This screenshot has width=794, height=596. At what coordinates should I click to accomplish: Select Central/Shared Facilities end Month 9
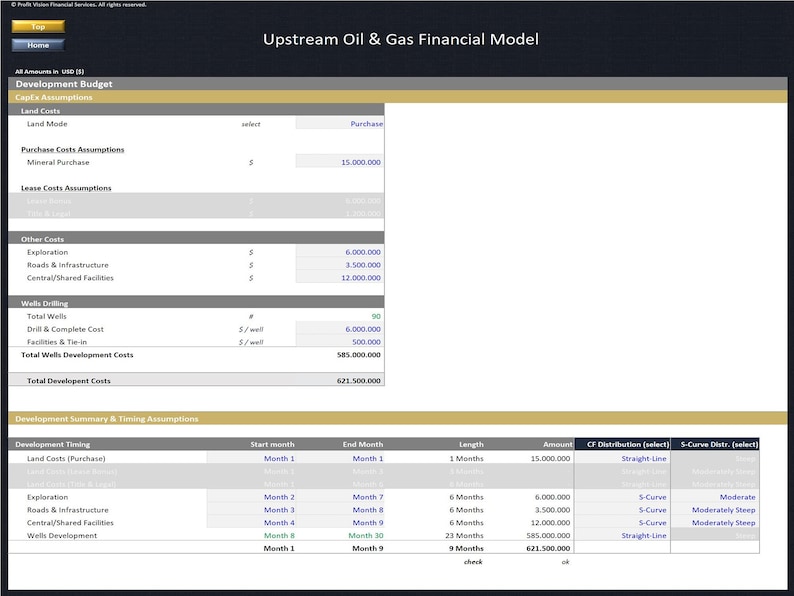340,523
